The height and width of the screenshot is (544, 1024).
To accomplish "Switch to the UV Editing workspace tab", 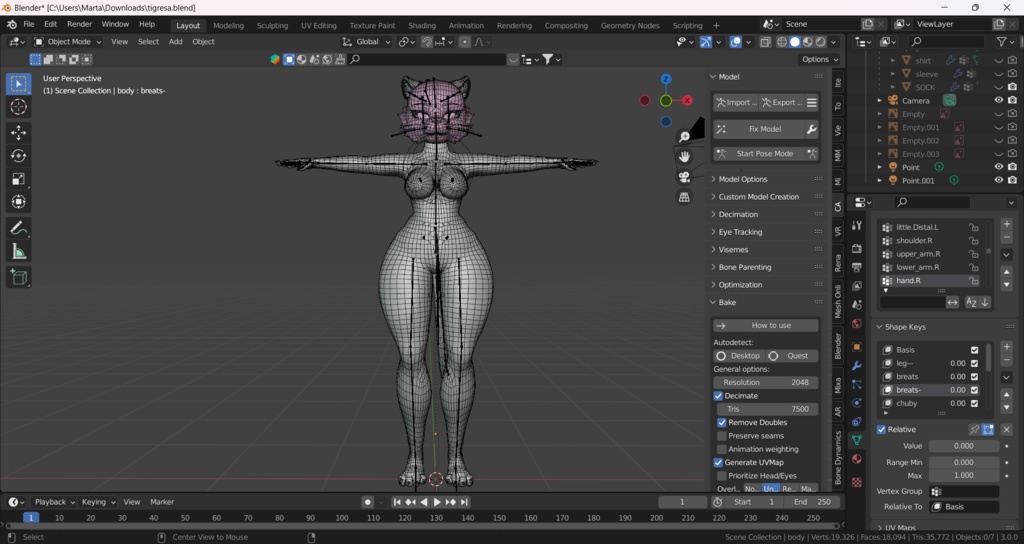I will tap(318, 25).
